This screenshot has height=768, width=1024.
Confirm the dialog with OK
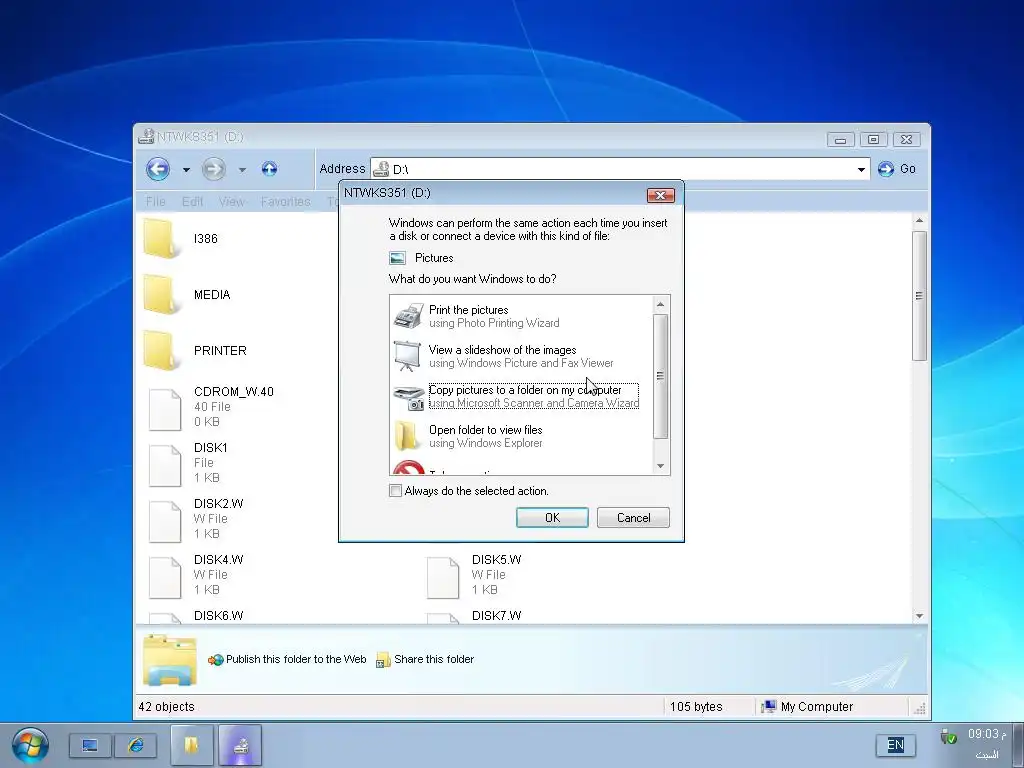click(x=552, y=517)
